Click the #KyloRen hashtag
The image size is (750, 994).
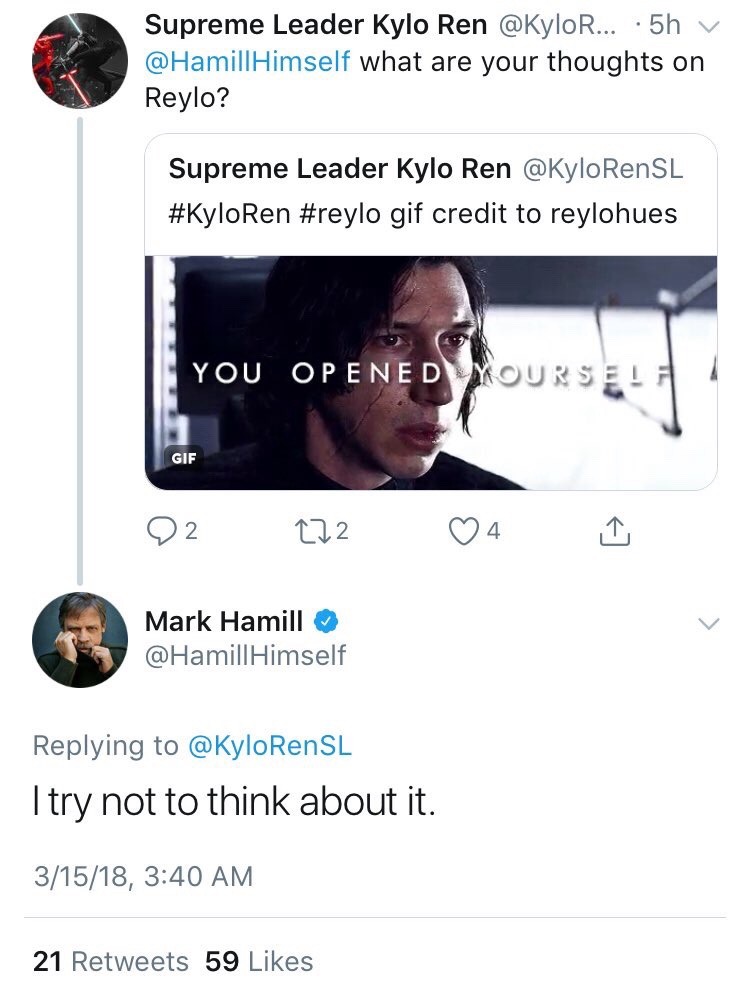pyautogui.click(x=229, y=213)
